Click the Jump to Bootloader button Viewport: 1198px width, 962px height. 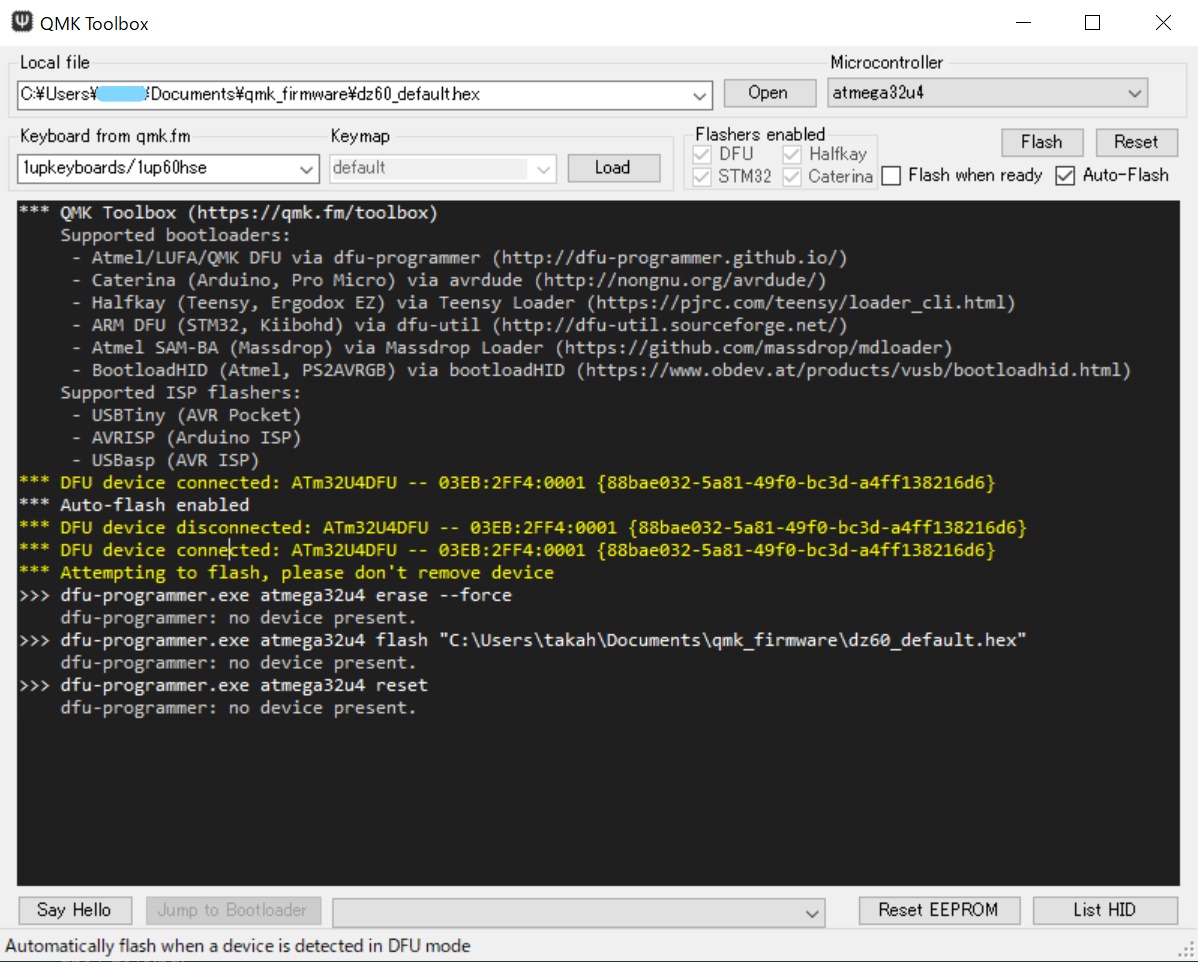click(x=233, y=910)
